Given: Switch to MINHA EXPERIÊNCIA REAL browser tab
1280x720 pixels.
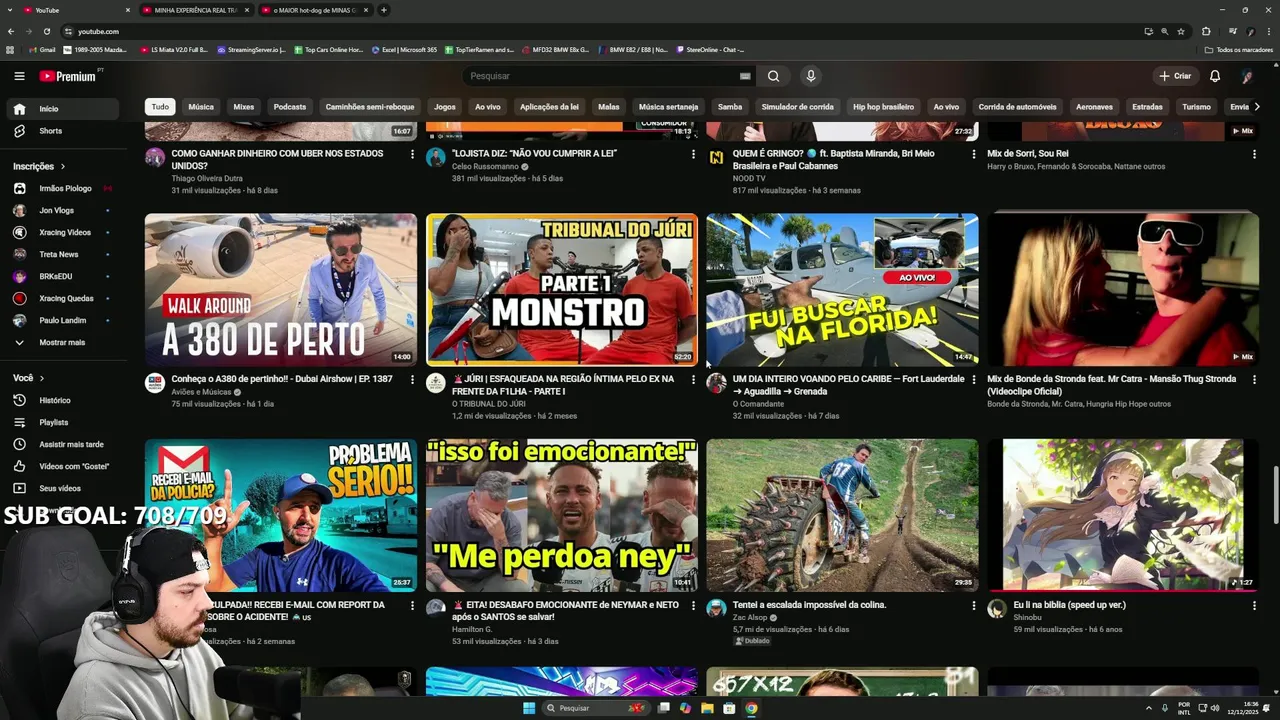Looking at the screenshot, I should point(195,10).
